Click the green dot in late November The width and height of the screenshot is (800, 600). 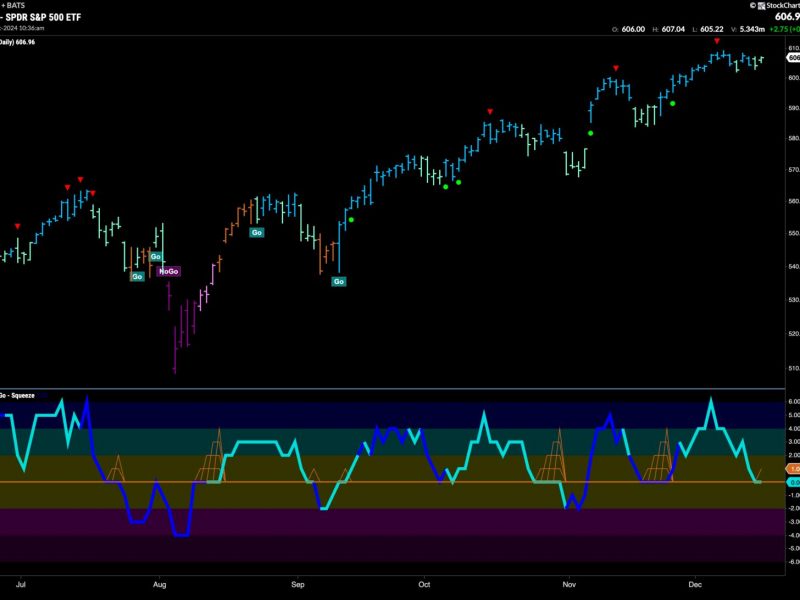672,104
